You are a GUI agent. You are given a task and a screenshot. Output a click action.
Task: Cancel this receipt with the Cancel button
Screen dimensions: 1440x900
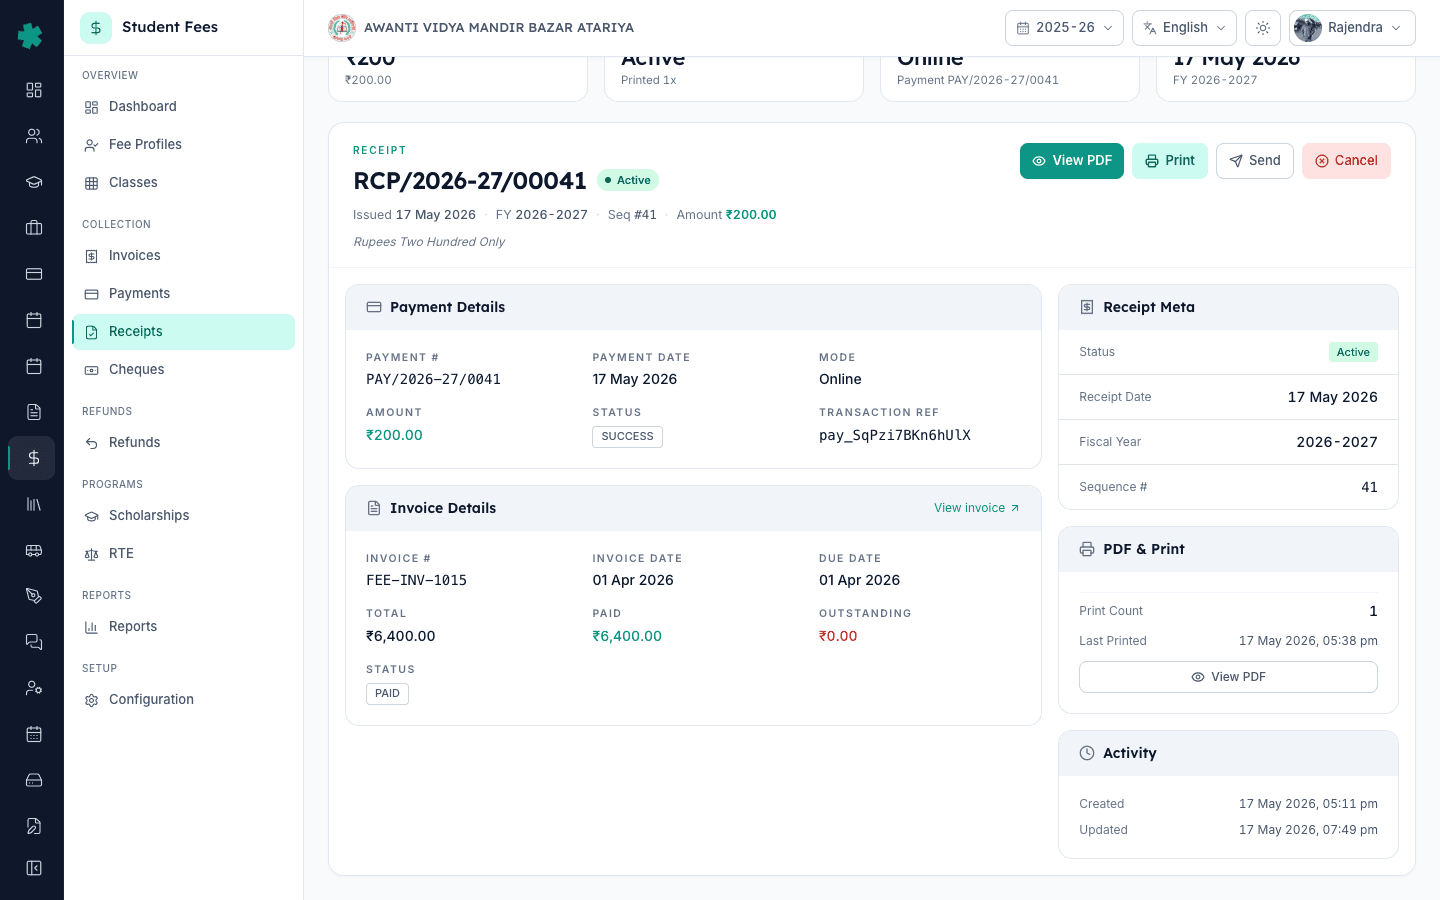[1346, 161]
